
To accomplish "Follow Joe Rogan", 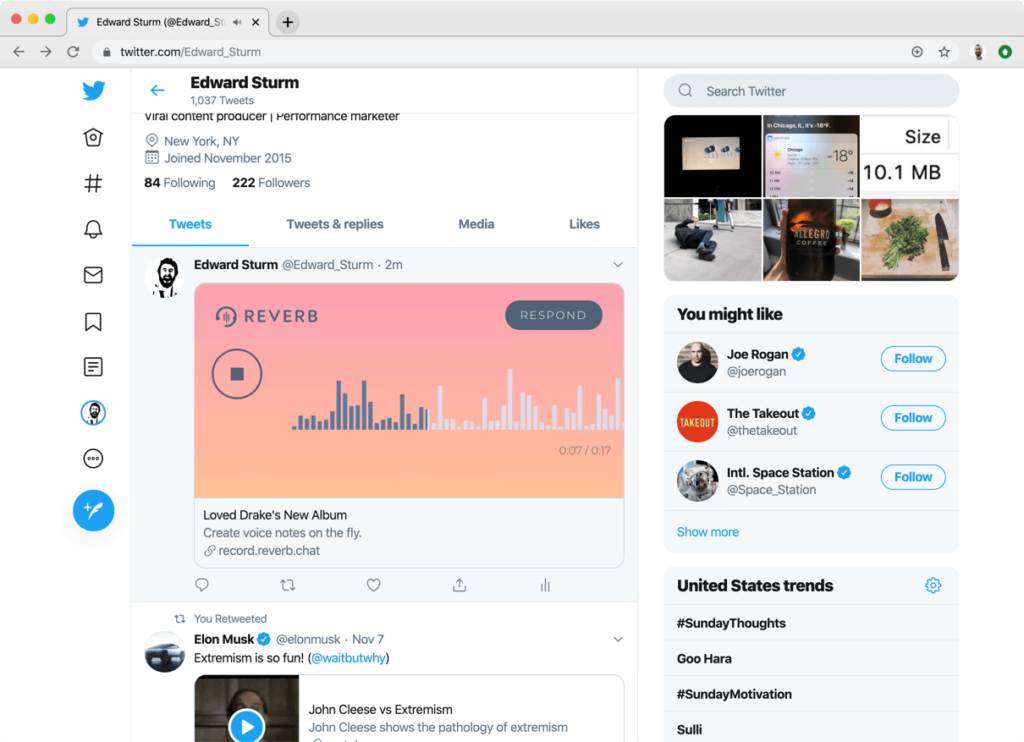I will click(913, 359).
